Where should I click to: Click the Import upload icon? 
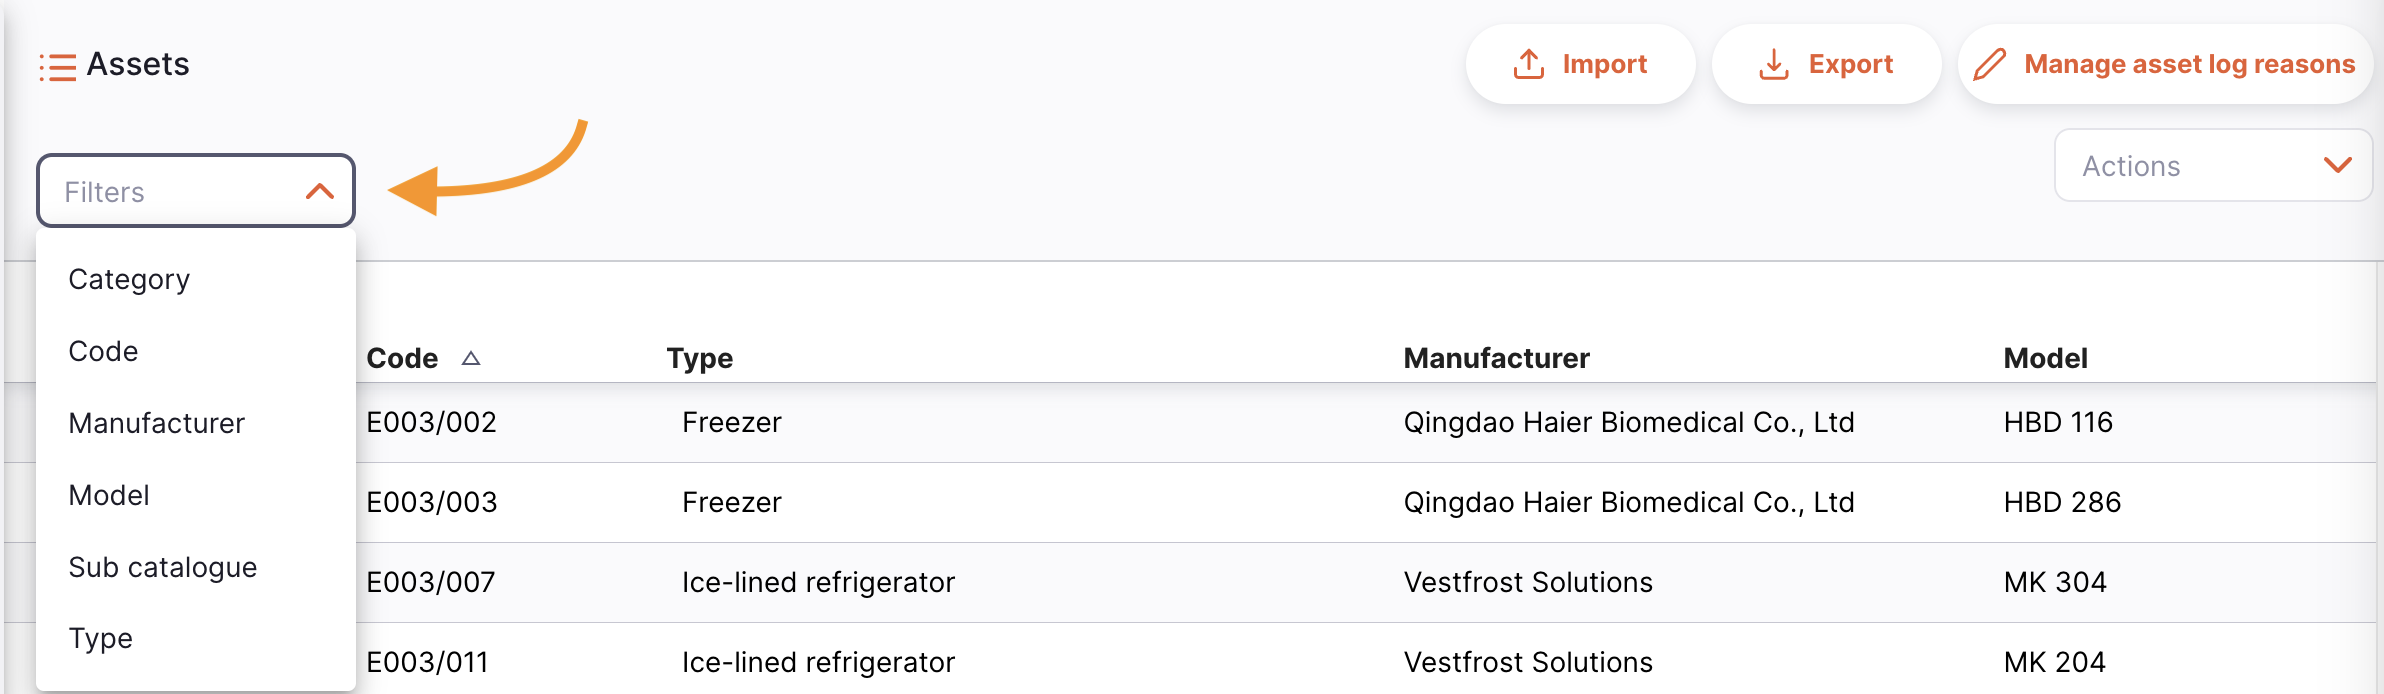1529,64
